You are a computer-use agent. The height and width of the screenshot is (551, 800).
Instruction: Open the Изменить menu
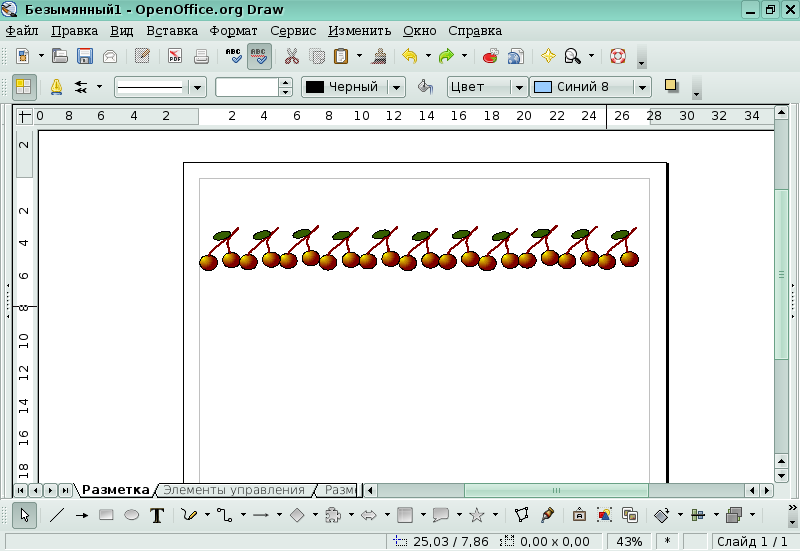tap(359, 31)
